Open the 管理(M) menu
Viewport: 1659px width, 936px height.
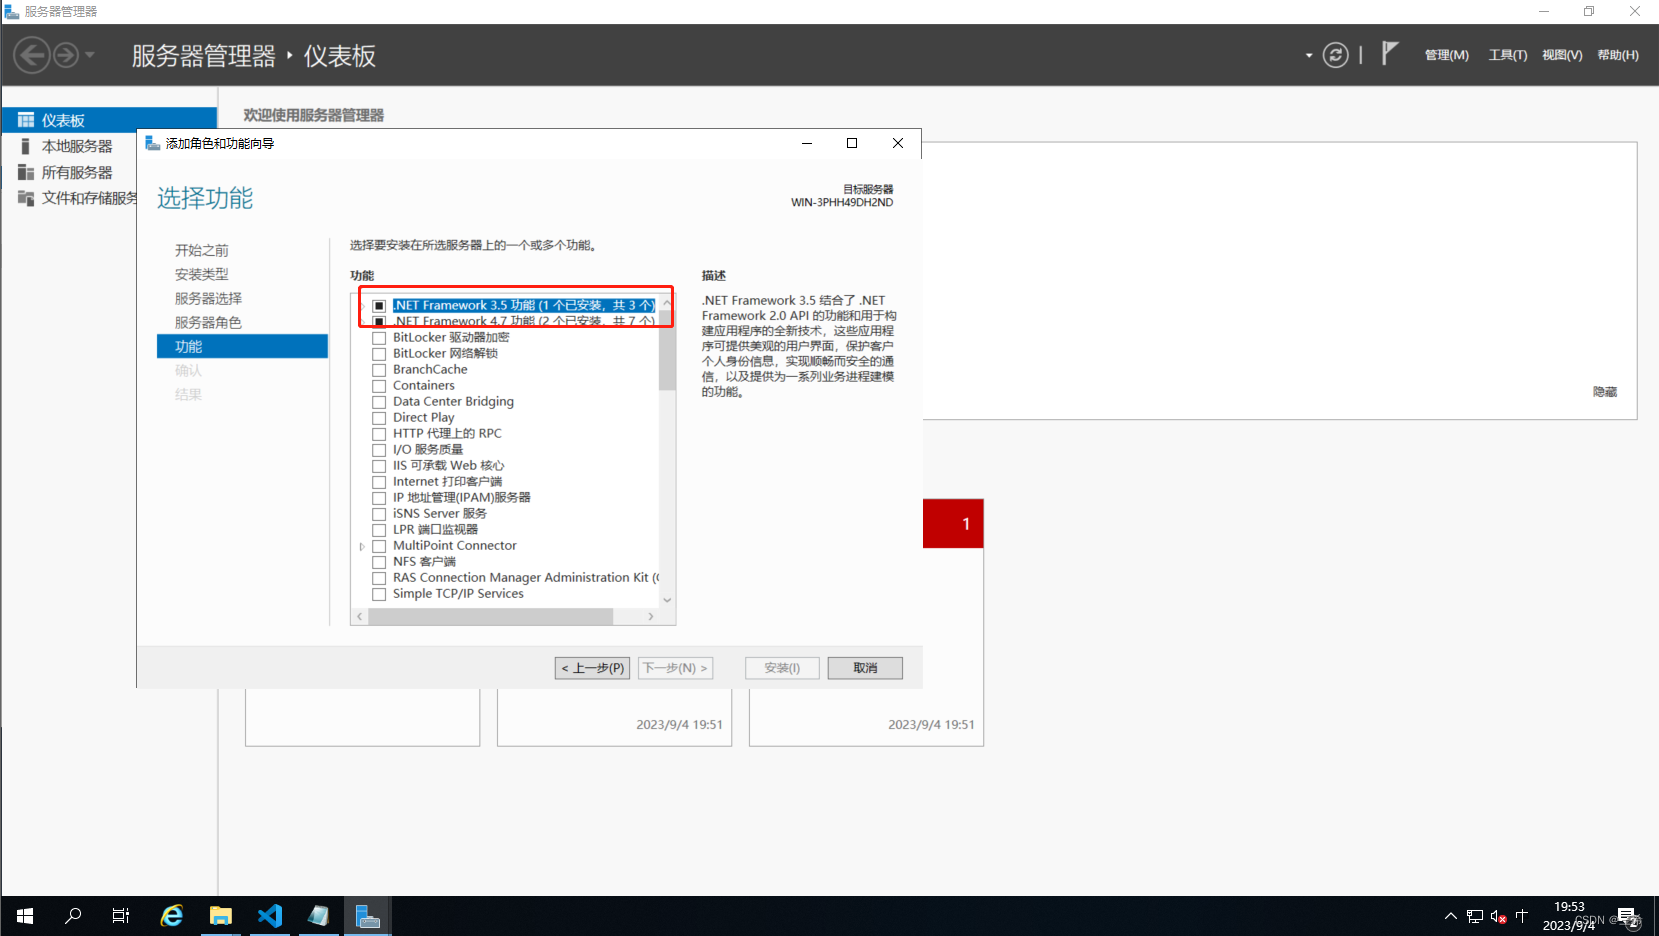pos(1447,55)
